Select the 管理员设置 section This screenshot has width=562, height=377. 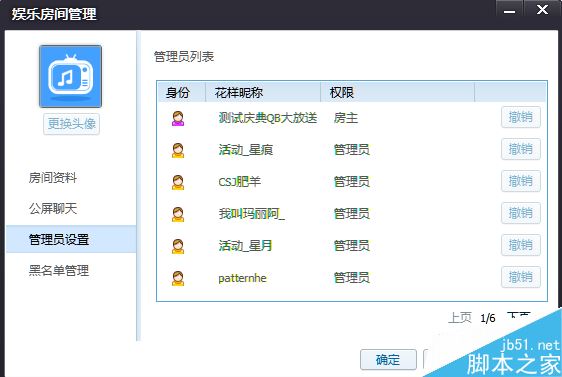[71, 239]
